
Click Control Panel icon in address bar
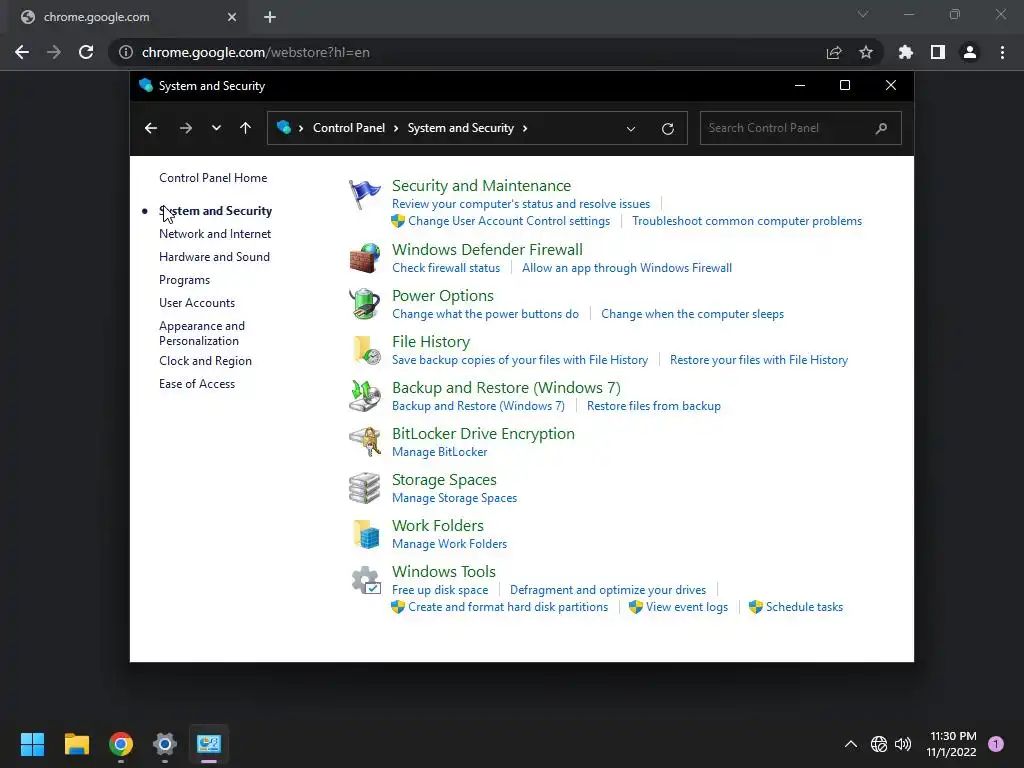(x=283, y=127)
